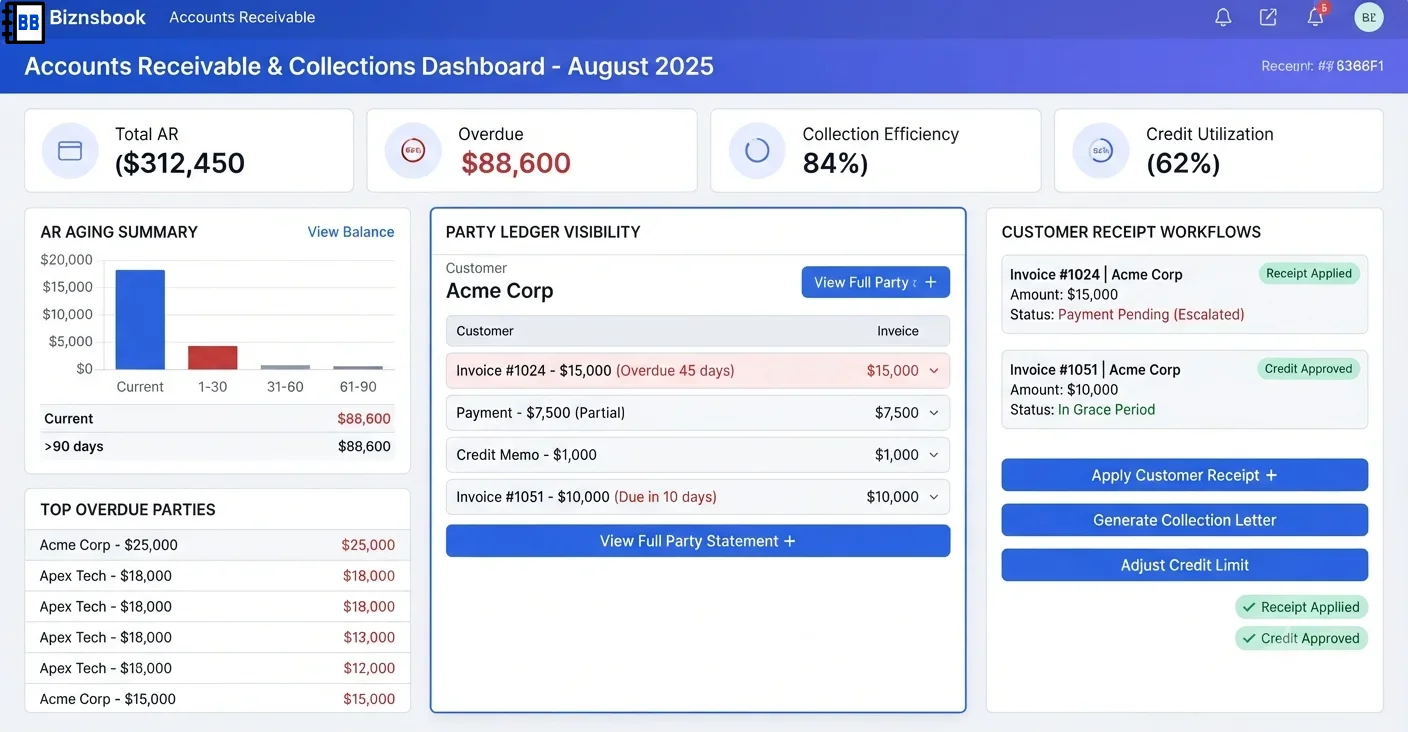
Task: Click the View Full Party button
Action: click(876, 282)
